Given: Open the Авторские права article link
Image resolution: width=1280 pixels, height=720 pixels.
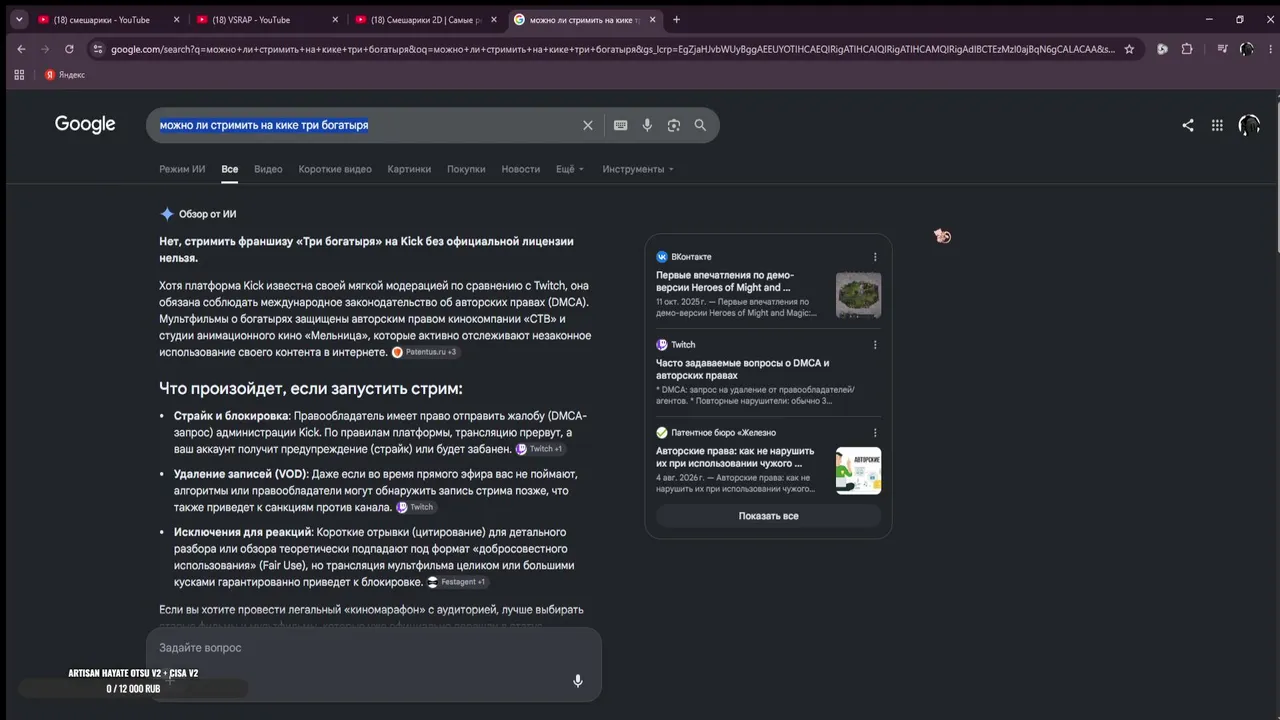Looking at the screenshot, I should click(x=735, y=457).
